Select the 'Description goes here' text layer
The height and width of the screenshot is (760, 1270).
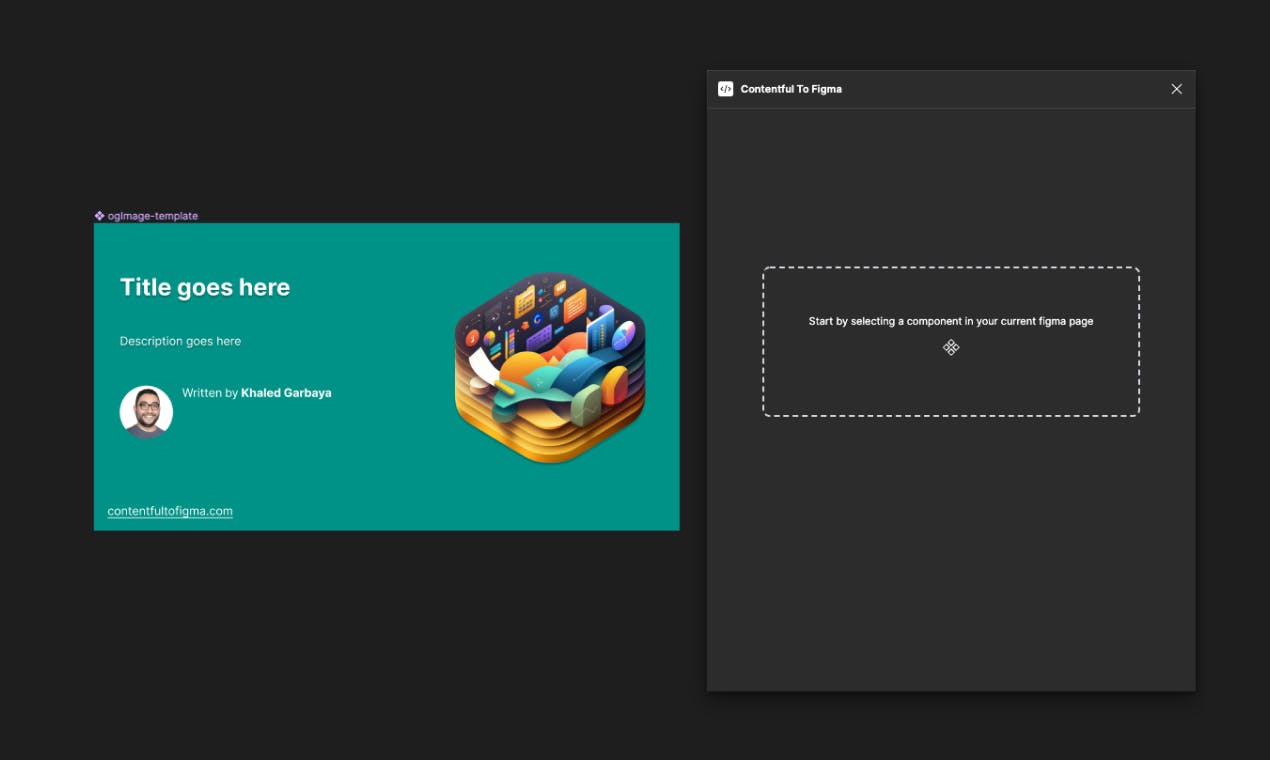180,341
